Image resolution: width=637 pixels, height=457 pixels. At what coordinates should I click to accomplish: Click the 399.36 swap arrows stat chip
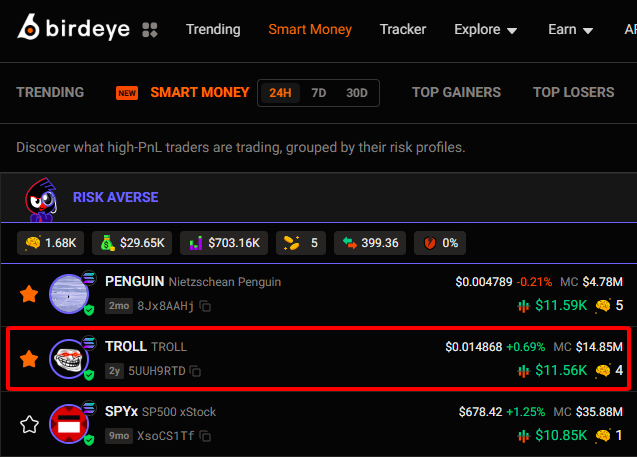[370, 243]
